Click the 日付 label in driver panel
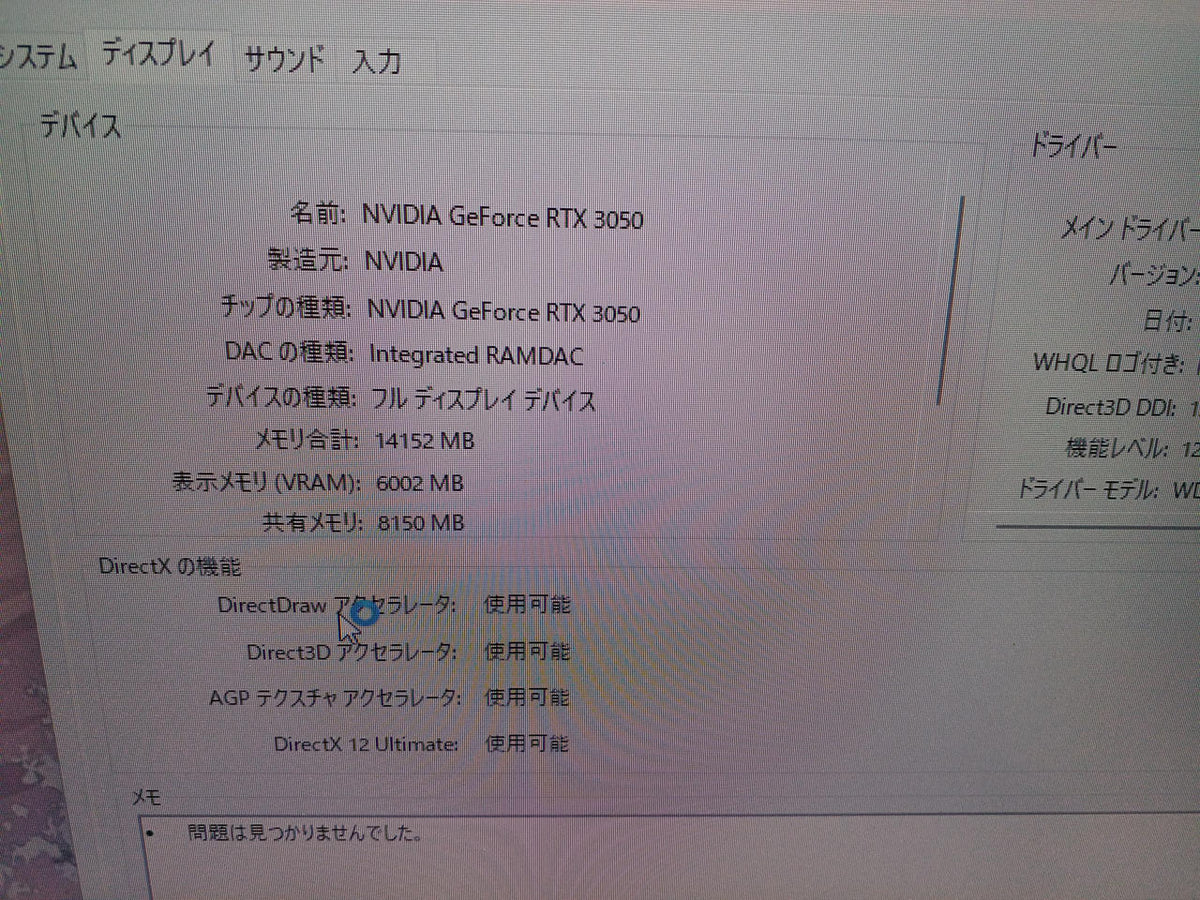Screen dimensions: 1200x900 [x=1168, y=322]
